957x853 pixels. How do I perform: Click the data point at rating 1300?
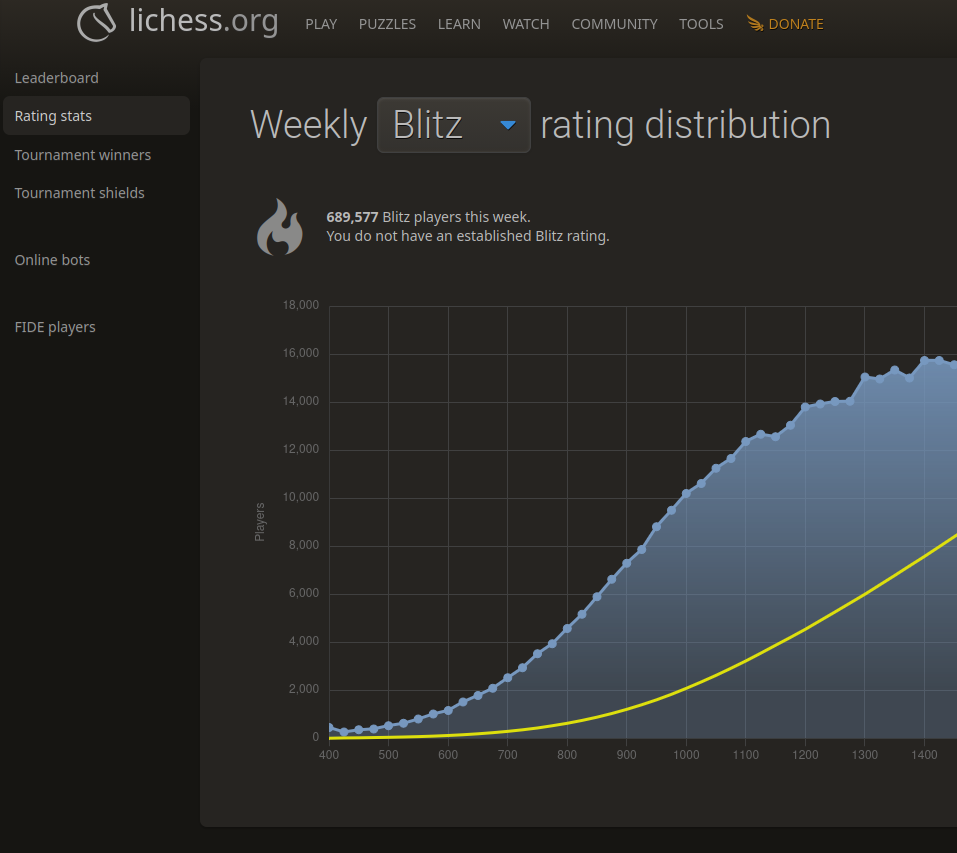(865, 378)
